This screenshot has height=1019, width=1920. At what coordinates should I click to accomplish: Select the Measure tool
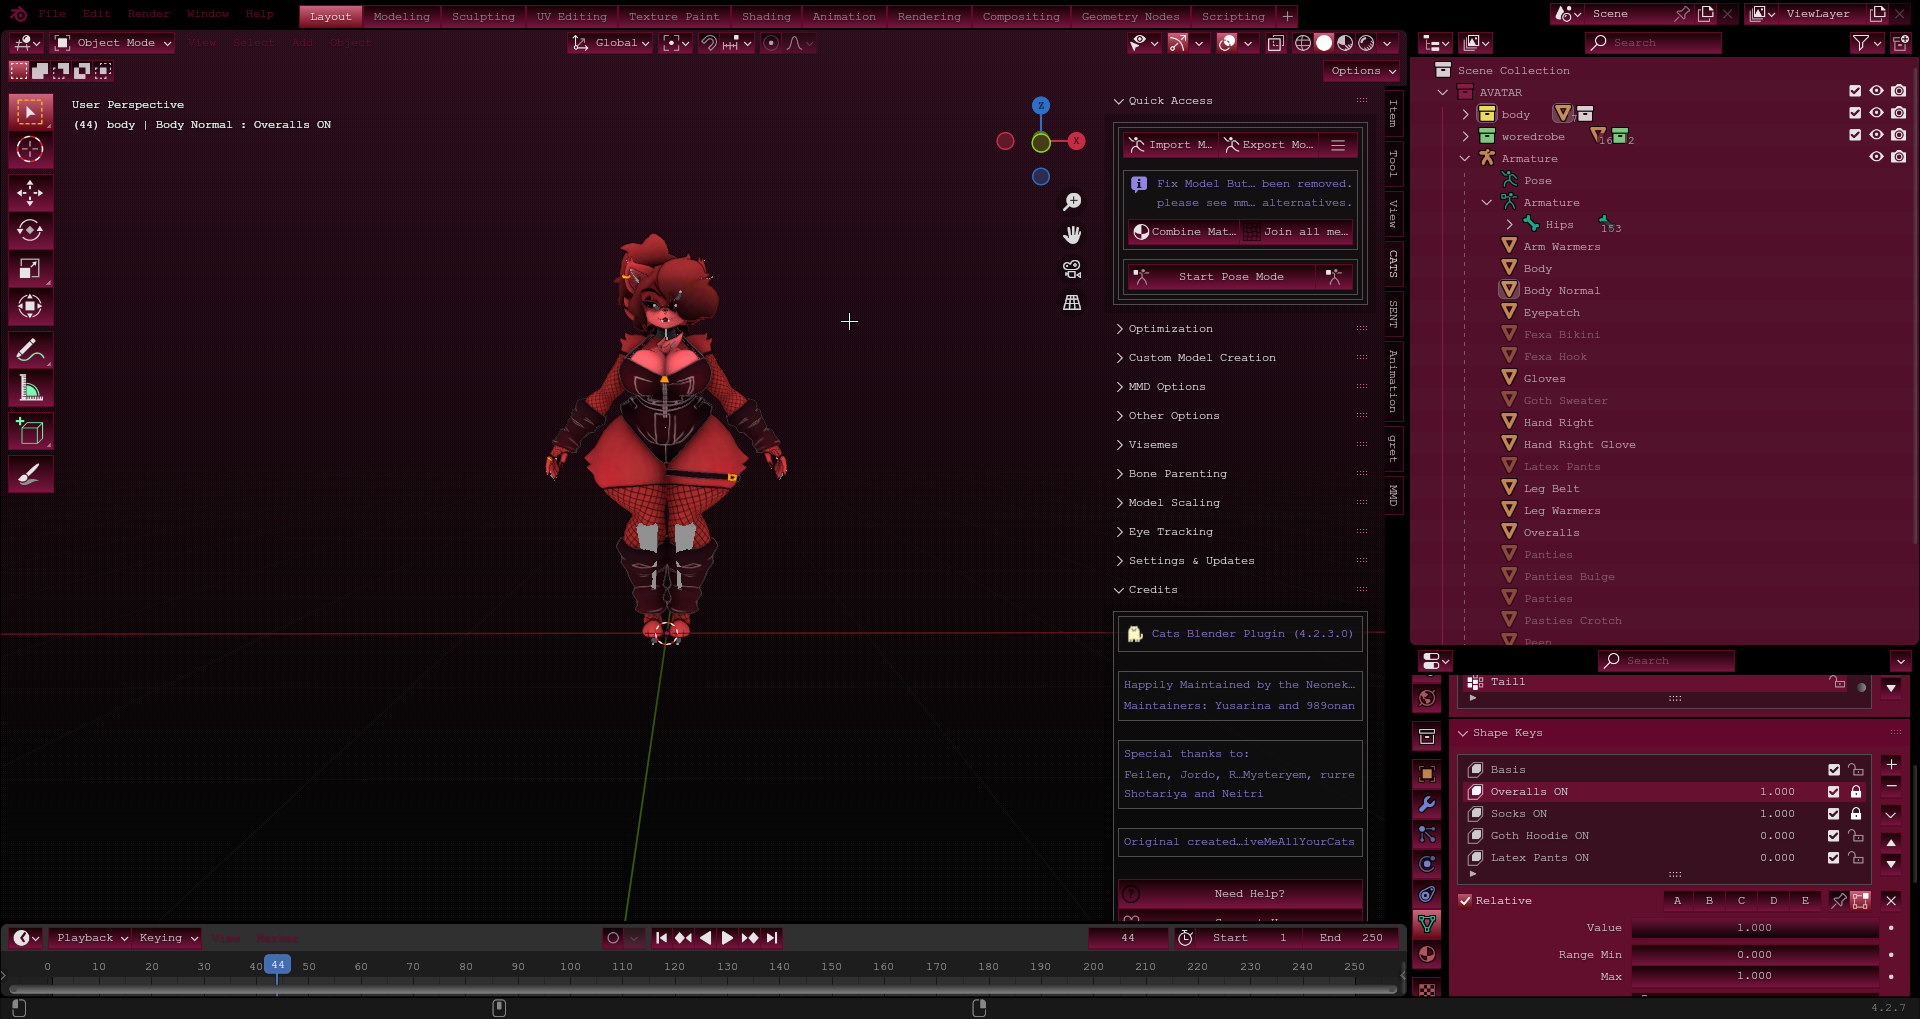pos(30,389)
